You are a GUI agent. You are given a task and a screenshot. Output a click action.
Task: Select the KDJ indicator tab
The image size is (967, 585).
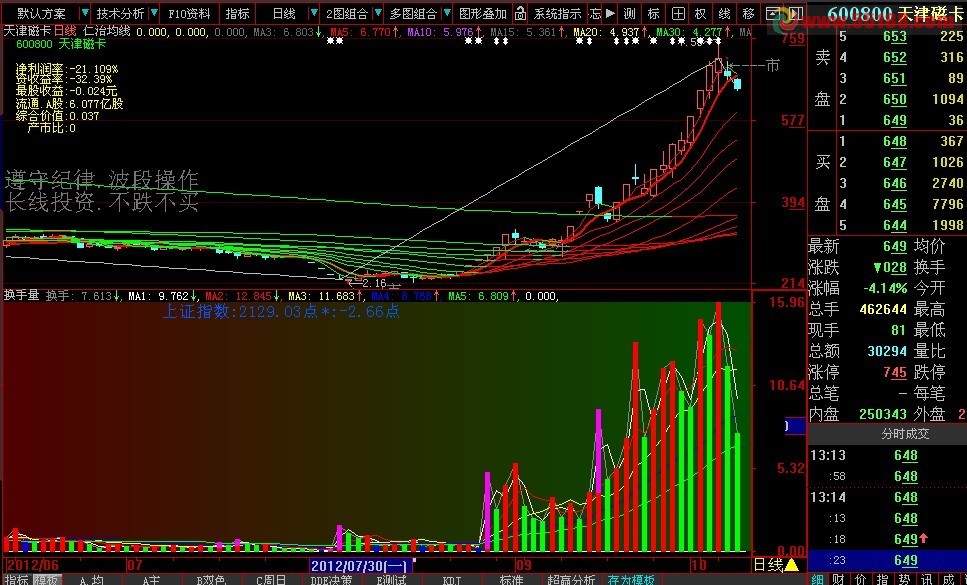pos(452,579)
